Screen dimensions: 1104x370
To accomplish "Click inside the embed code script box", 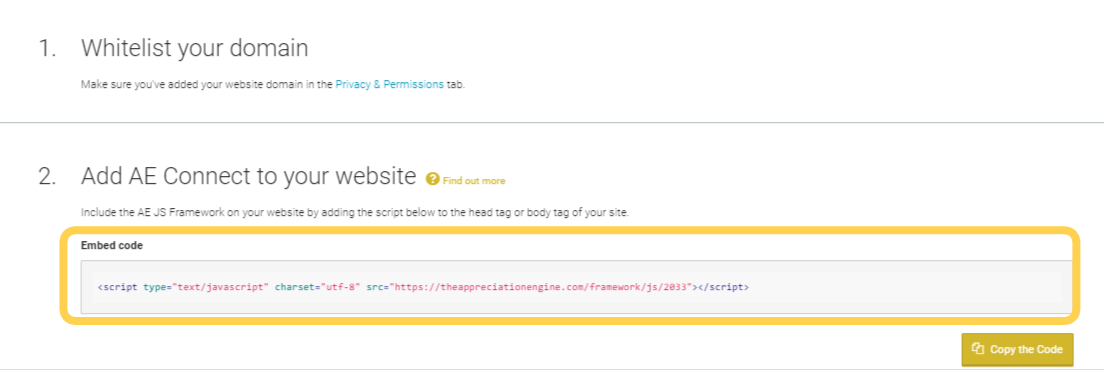I will coord(576,287).
